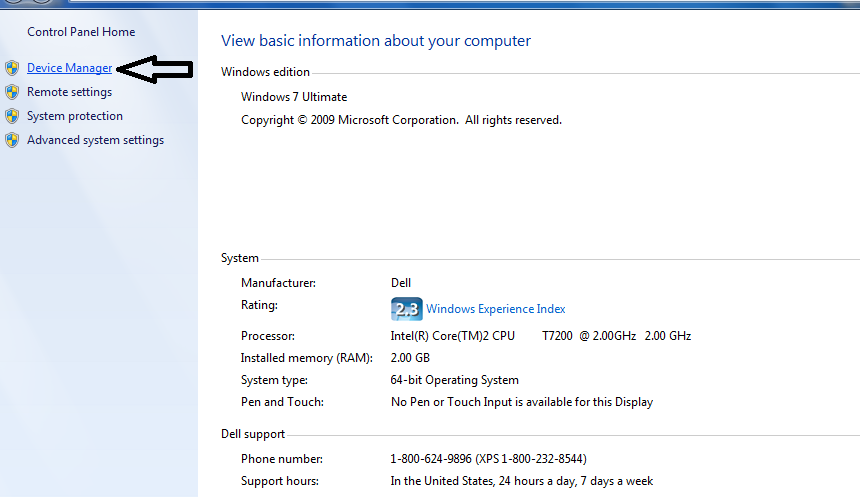The image size is (860, 497).
Task: Click the installed memory value 2.00 GB
Action: pos(410,358)
